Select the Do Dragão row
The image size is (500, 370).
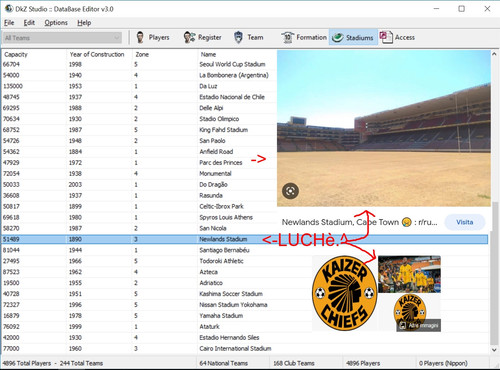(x=139, y=184)
